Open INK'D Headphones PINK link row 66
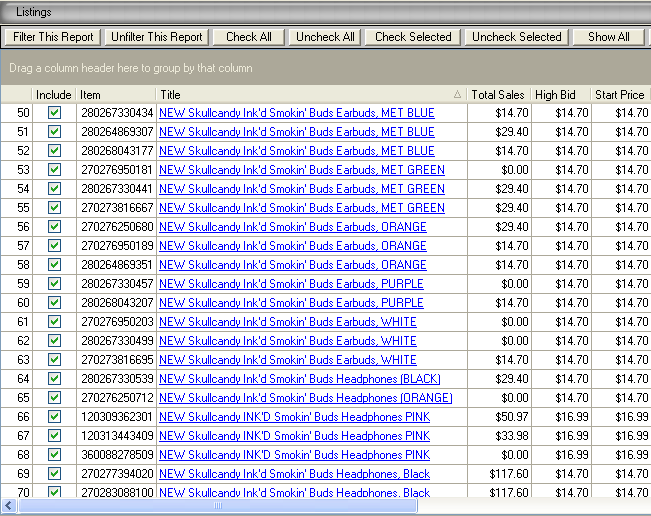The height and width of the screenshot is (516, 651). click(x=294, y=417)
